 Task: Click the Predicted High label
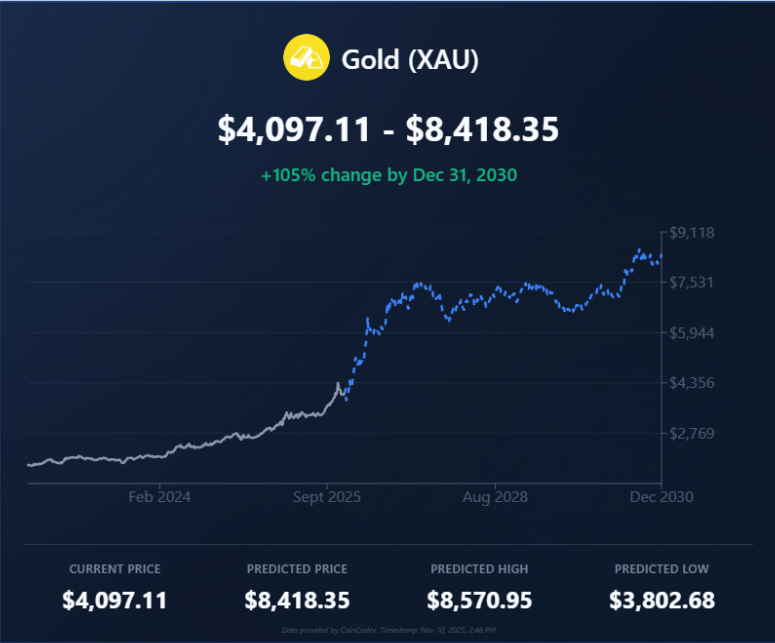click(x=479, y=569)
